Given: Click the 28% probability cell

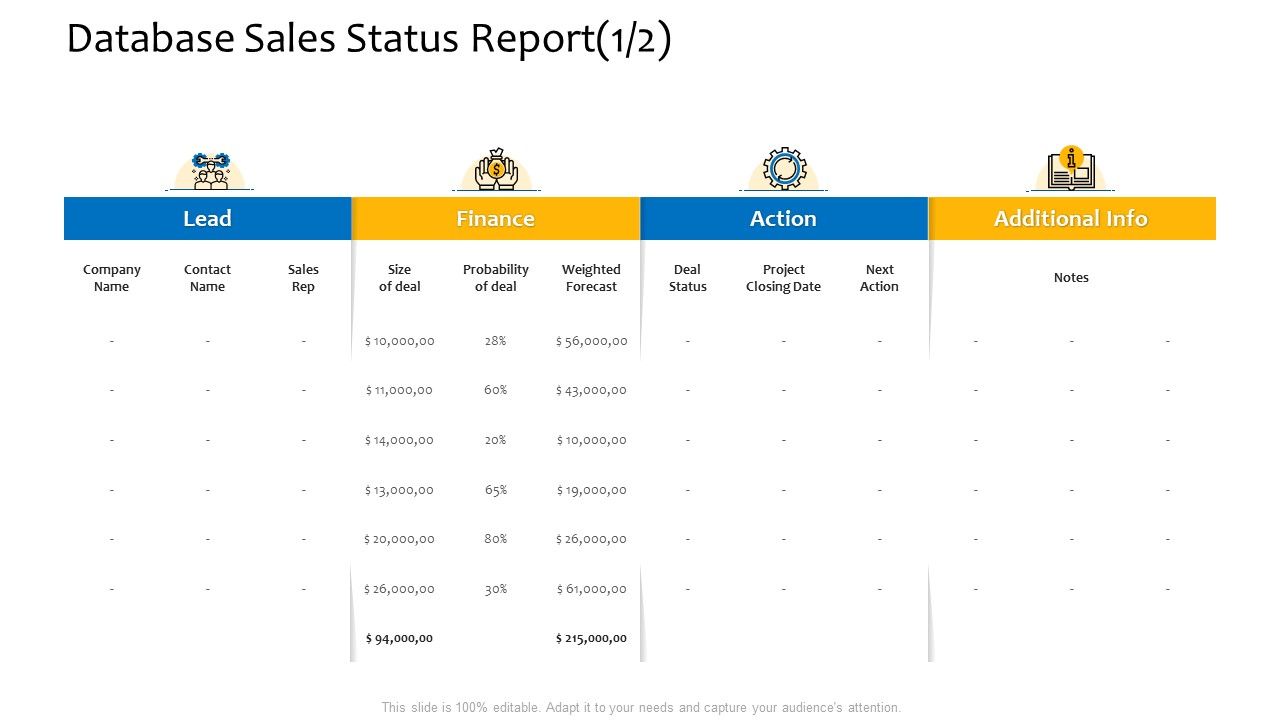Looking at the screenshot, I should click(496, 341).
